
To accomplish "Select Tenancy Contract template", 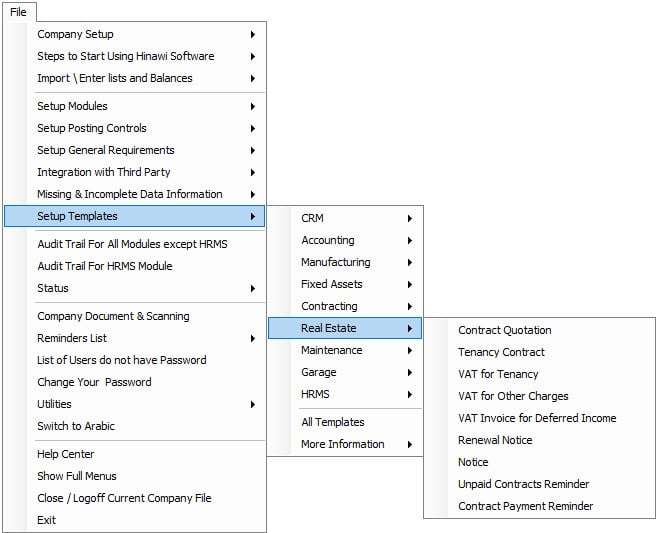I will coord(501,352).
